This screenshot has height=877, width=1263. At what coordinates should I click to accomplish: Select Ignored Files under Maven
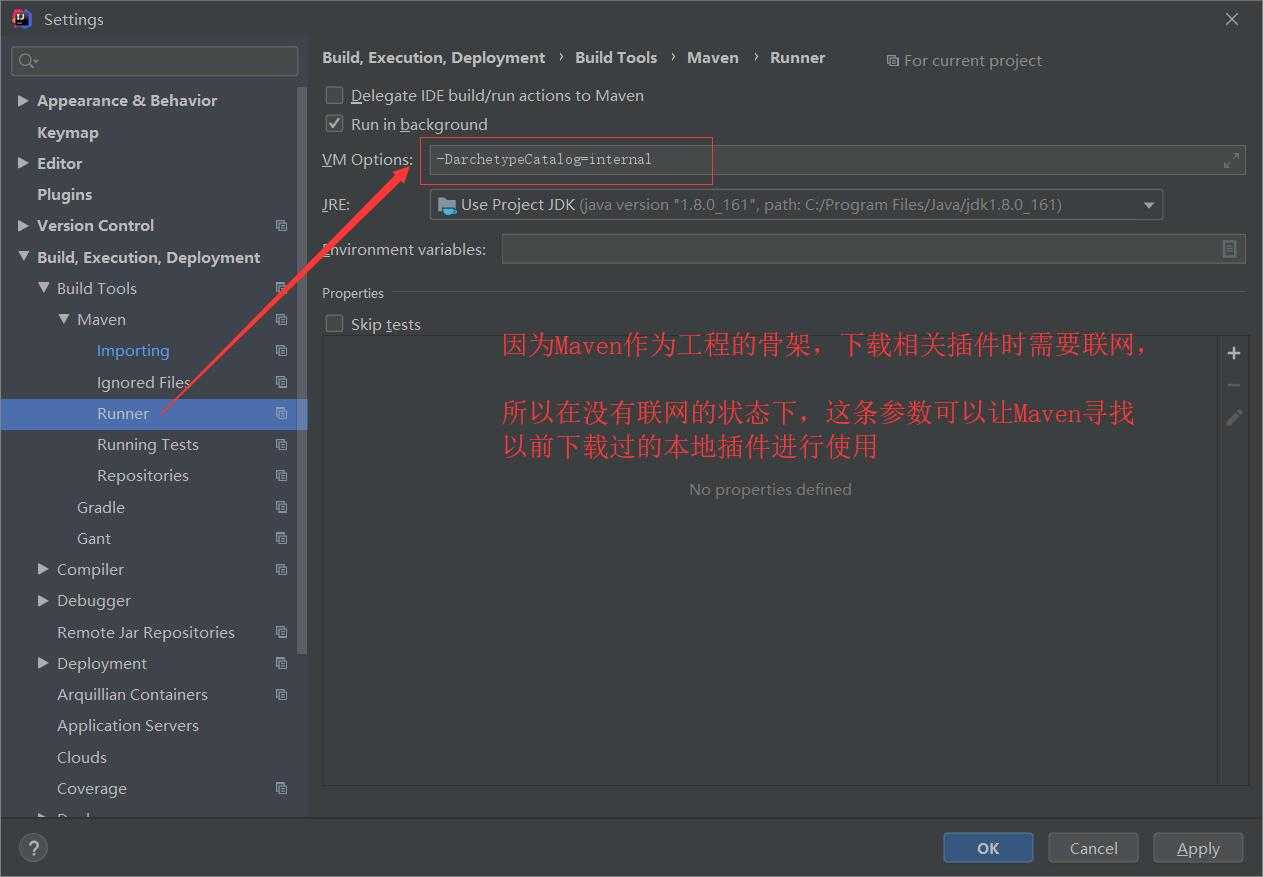(144, 382)
